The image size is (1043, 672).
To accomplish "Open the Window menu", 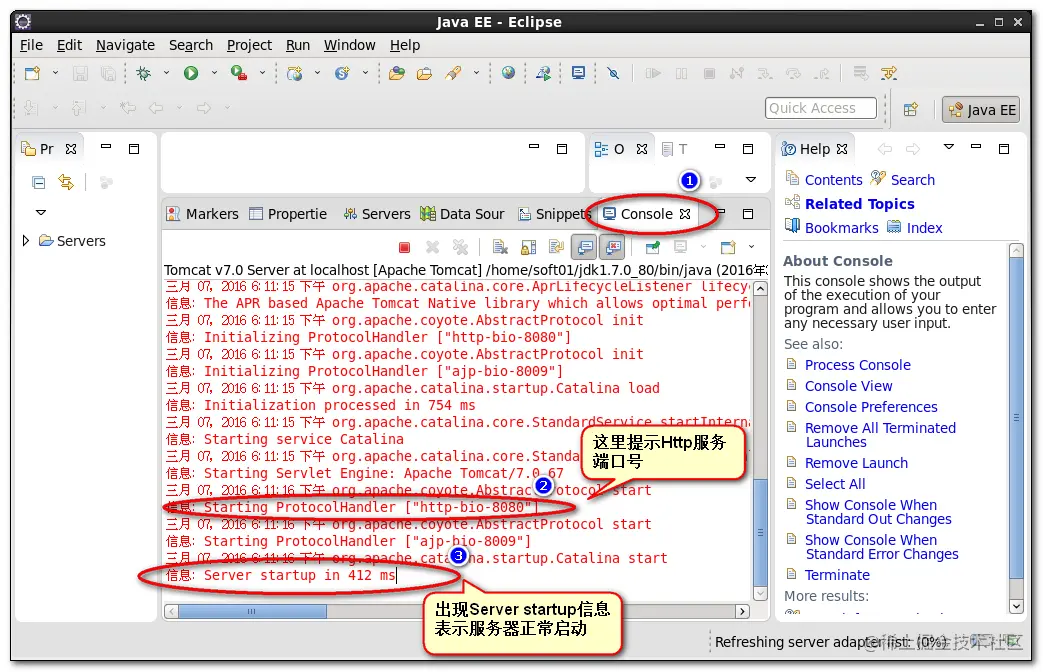I will 349,45.
